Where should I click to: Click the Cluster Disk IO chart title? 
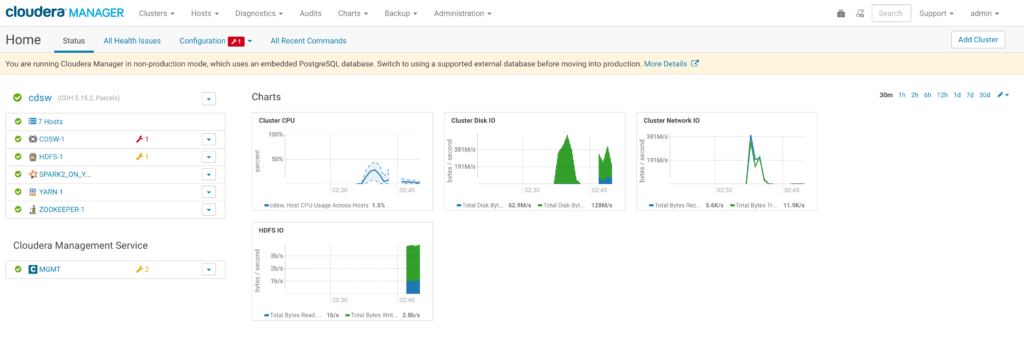point(473,121)
